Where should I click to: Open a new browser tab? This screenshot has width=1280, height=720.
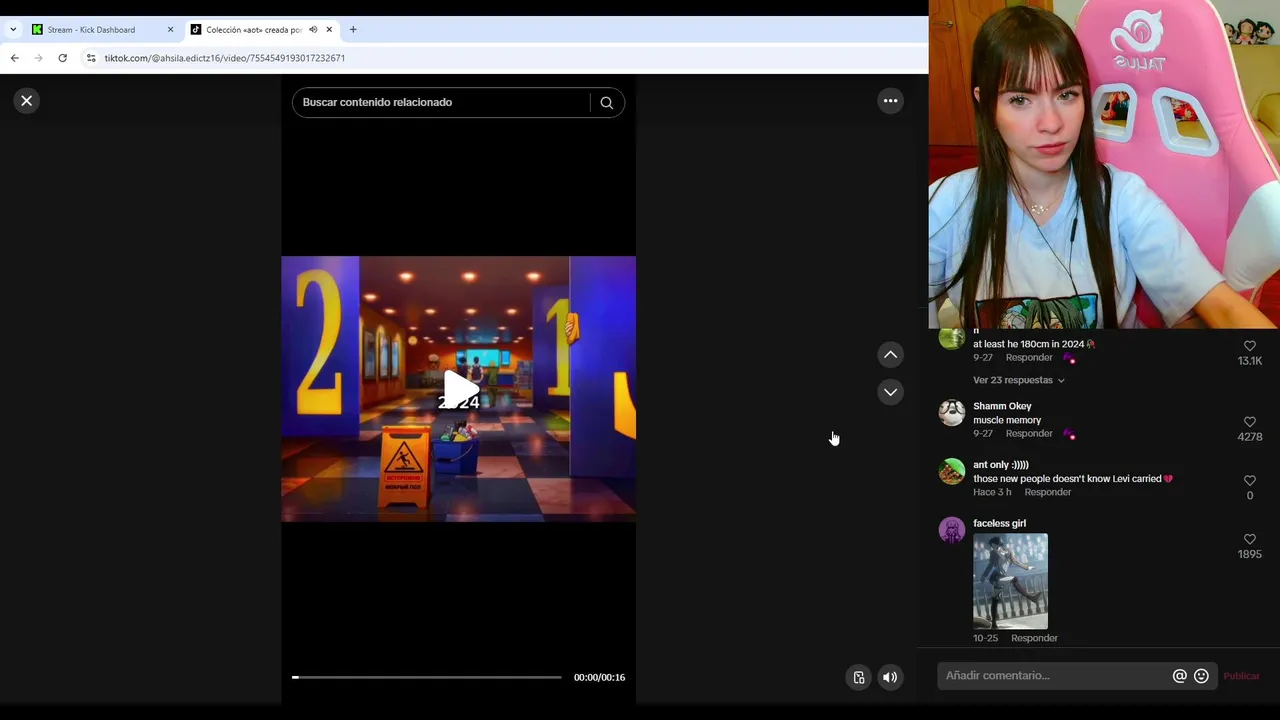(353, 30)
